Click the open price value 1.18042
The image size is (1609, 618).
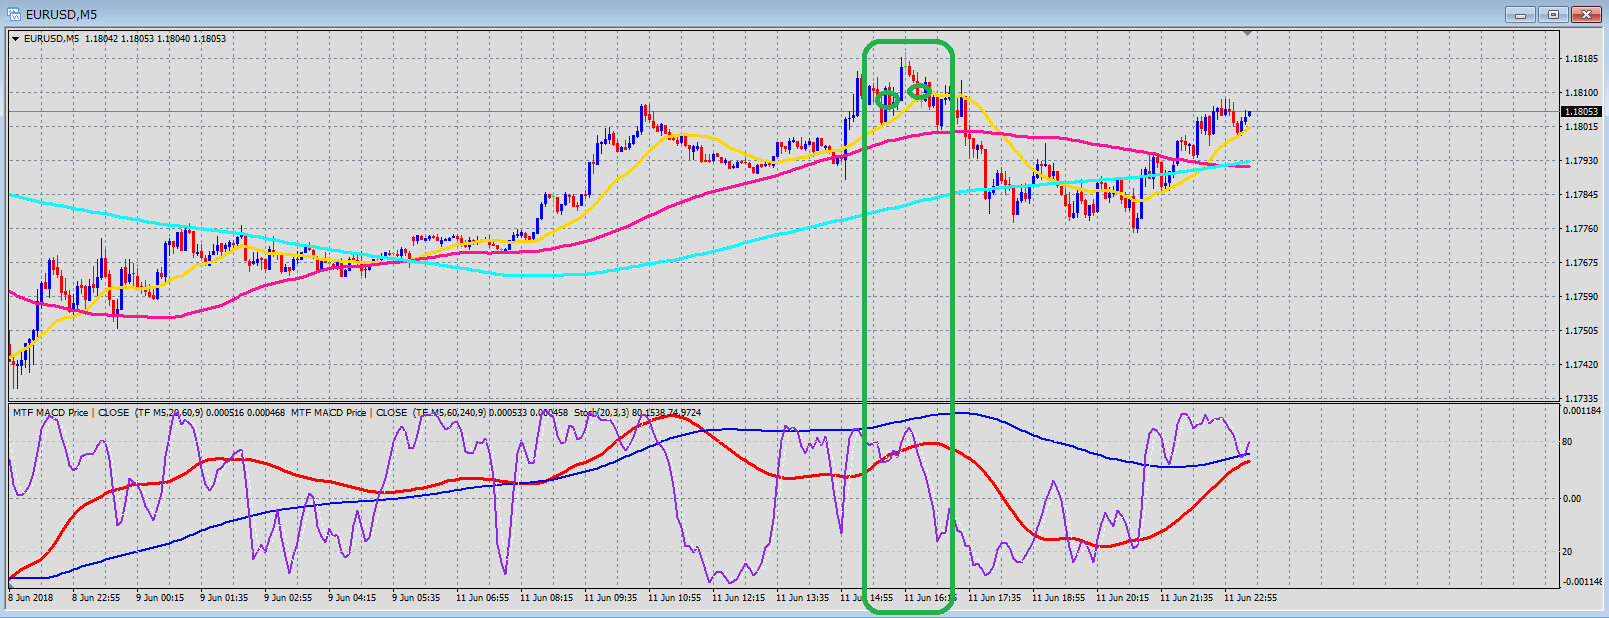tap(102, 39)
